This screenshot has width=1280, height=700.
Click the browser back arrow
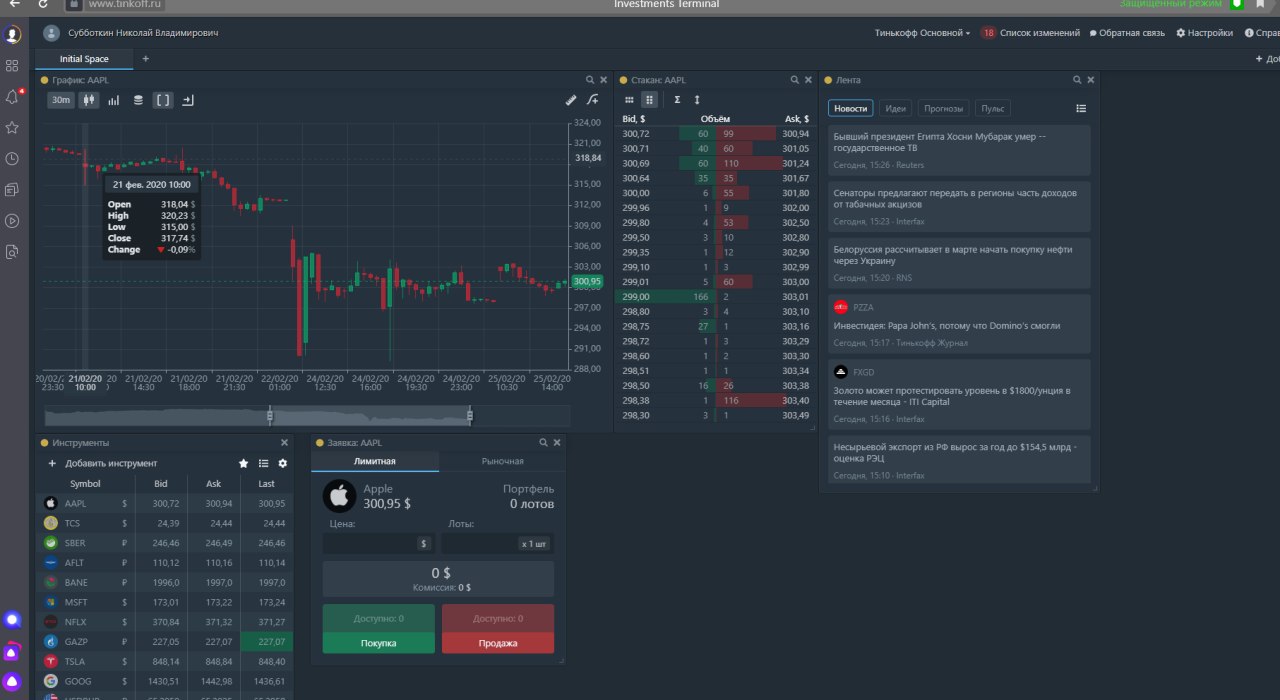(x=14, y=4)
